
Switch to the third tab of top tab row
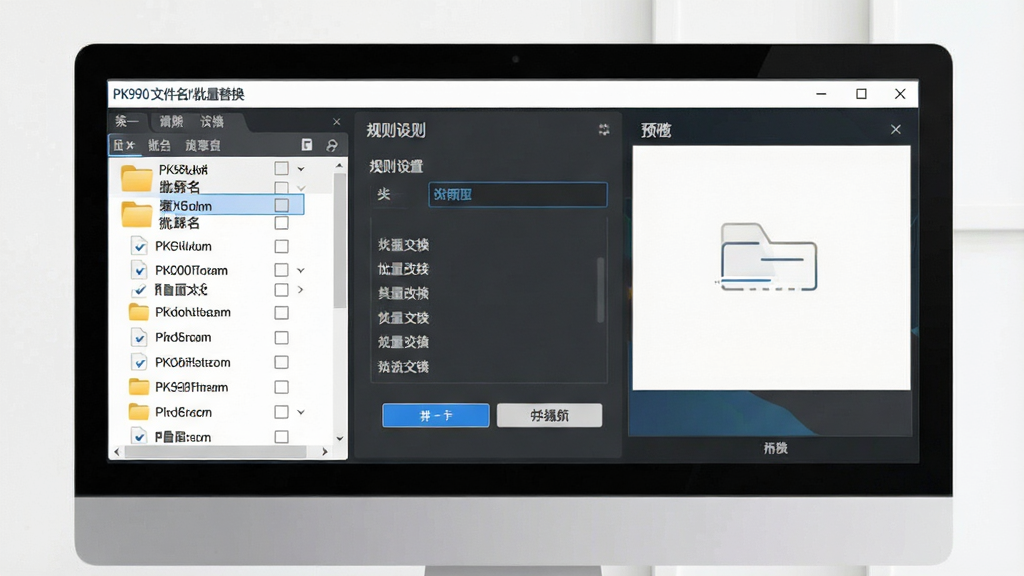212,121
